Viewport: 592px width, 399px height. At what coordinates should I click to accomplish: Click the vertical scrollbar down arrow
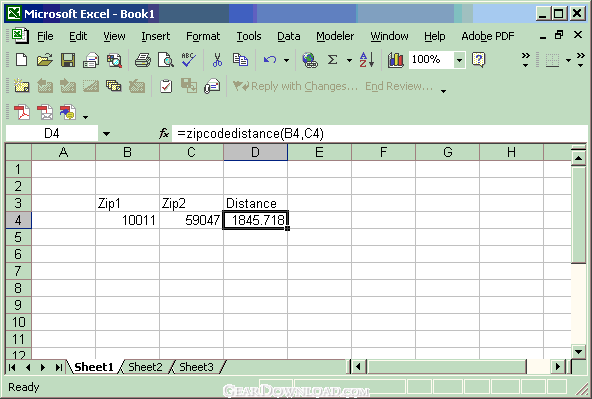point(578,352)
